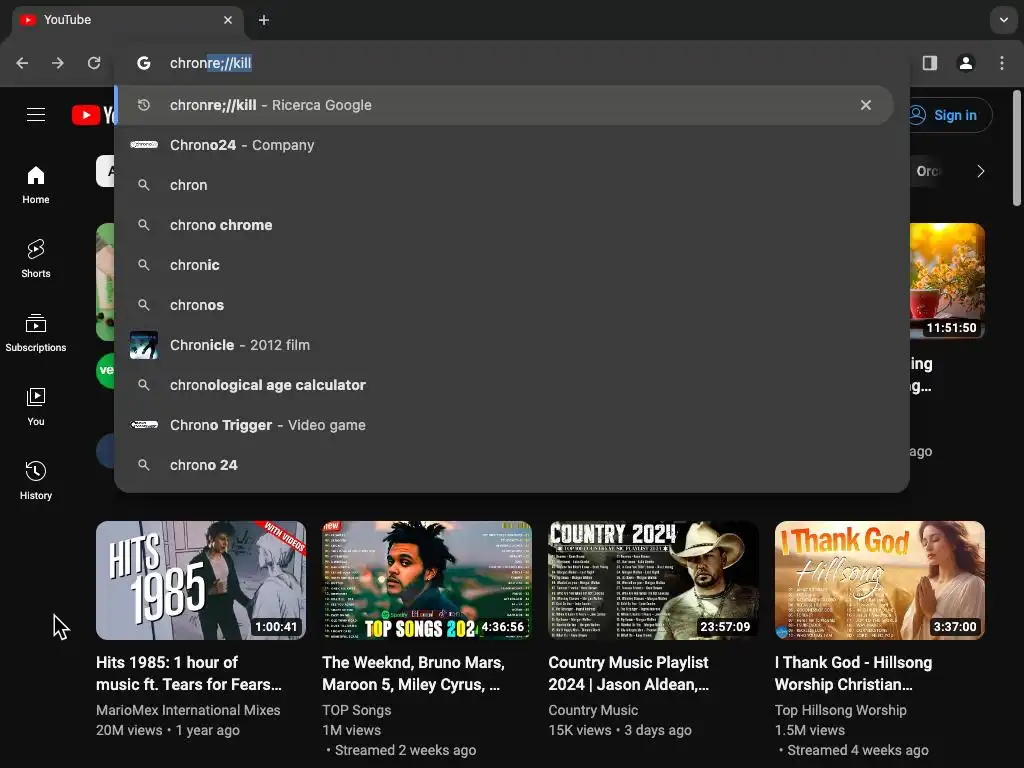Open the YouTube hamburger guide menu
This screenshot has width=1024, height=768.
point(36,115)
